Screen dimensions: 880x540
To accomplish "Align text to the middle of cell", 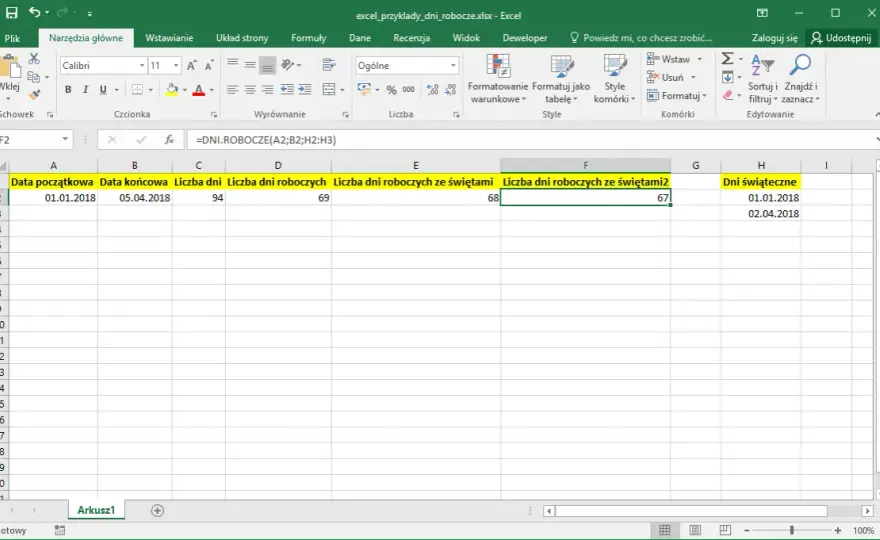I will (x=250, y=65).
